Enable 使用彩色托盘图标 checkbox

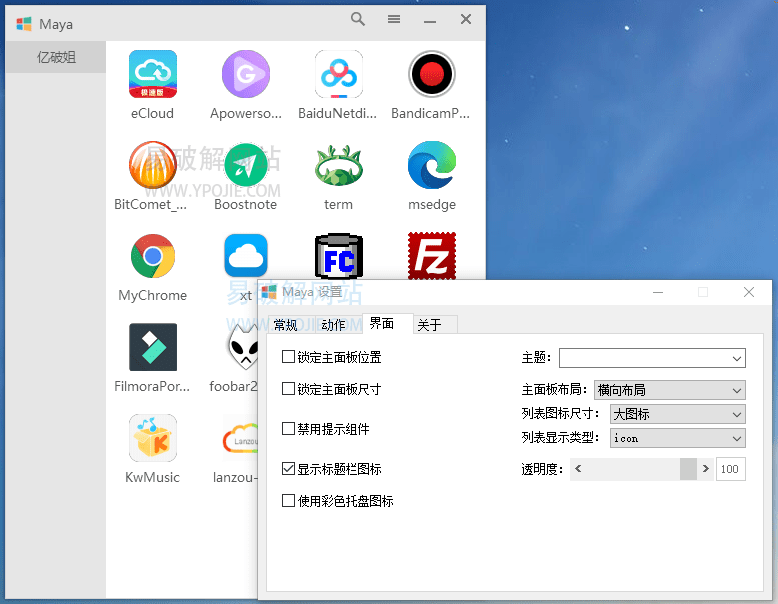pos(288,500)
